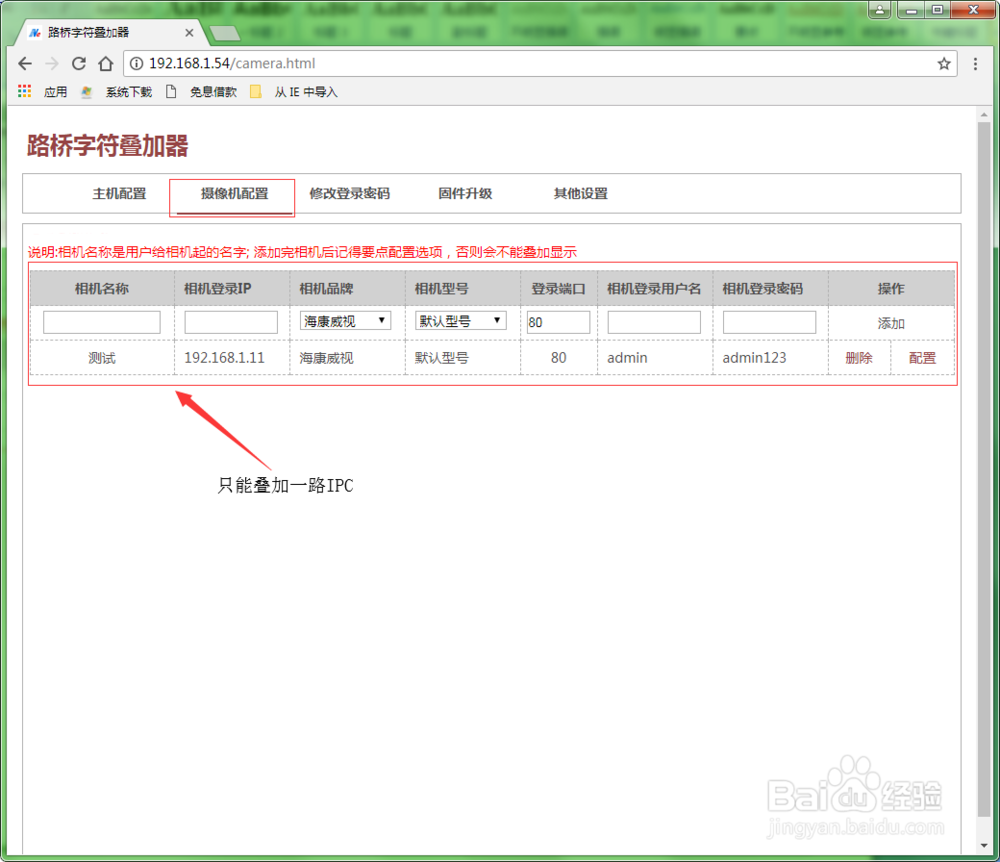The width and height of the screenshot is (1000, 862).
Task: Click the page vertical scrollbar
Action: pos(983,469)
